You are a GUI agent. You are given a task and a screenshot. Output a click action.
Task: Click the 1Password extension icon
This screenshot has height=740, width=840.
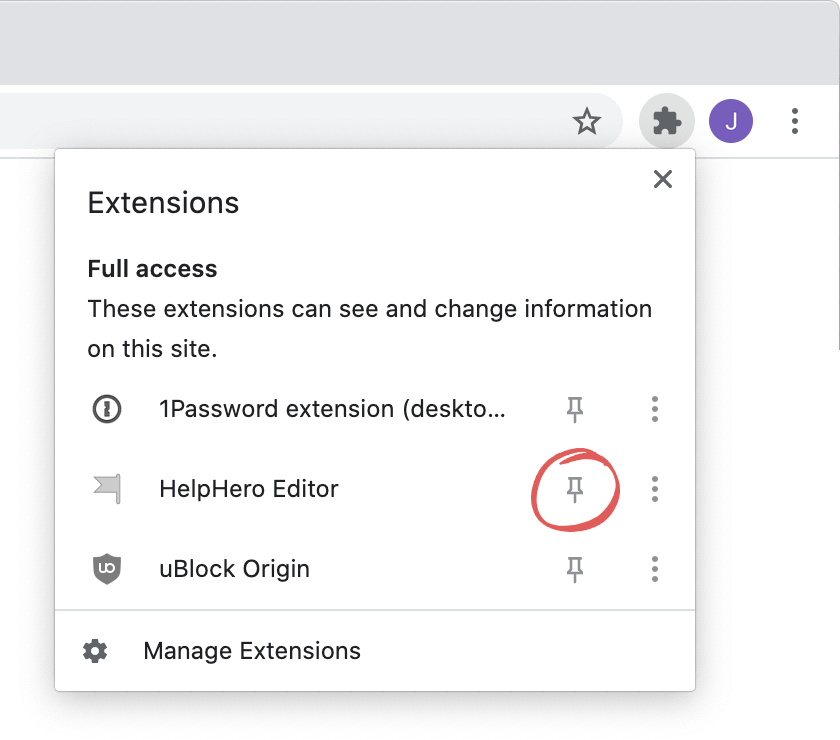click(x=107, y=409)
